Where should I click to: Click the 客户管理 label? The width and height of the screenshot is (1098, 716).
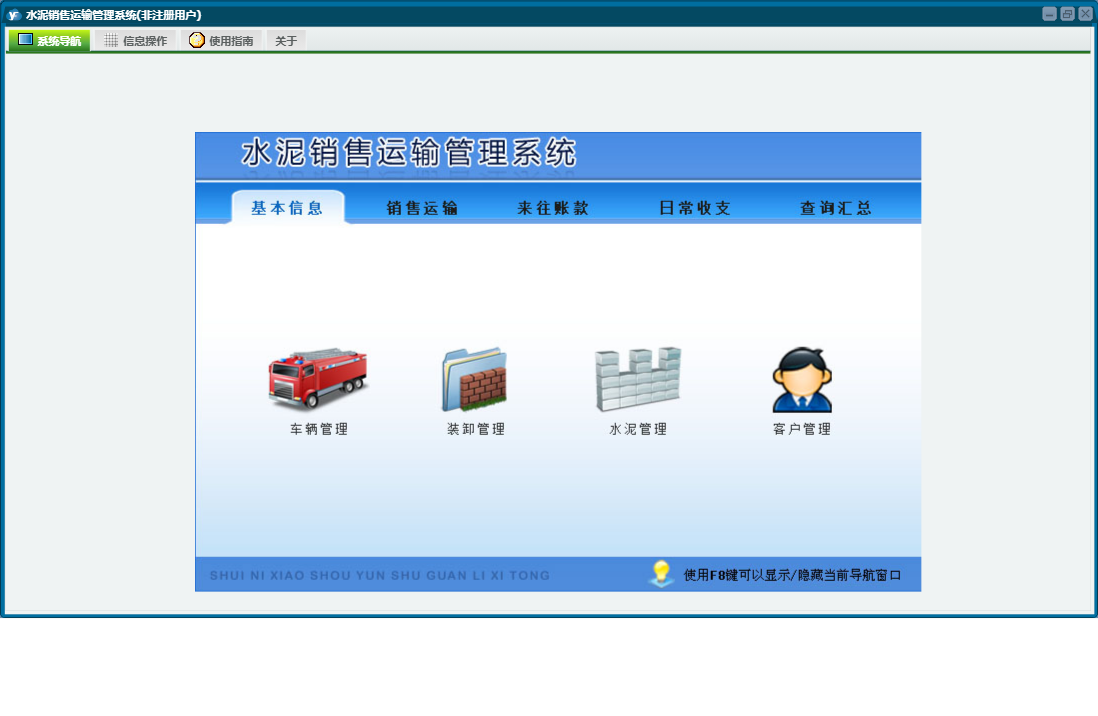(802, 429)
